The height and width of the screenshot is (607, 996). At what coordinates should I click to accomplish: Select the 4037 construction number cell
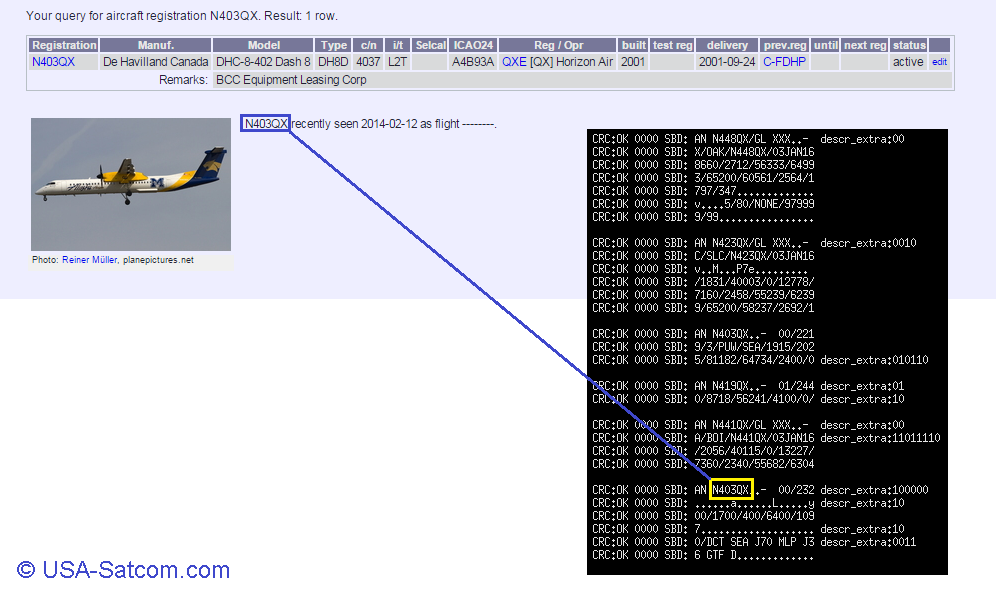[x=368, y=62]
